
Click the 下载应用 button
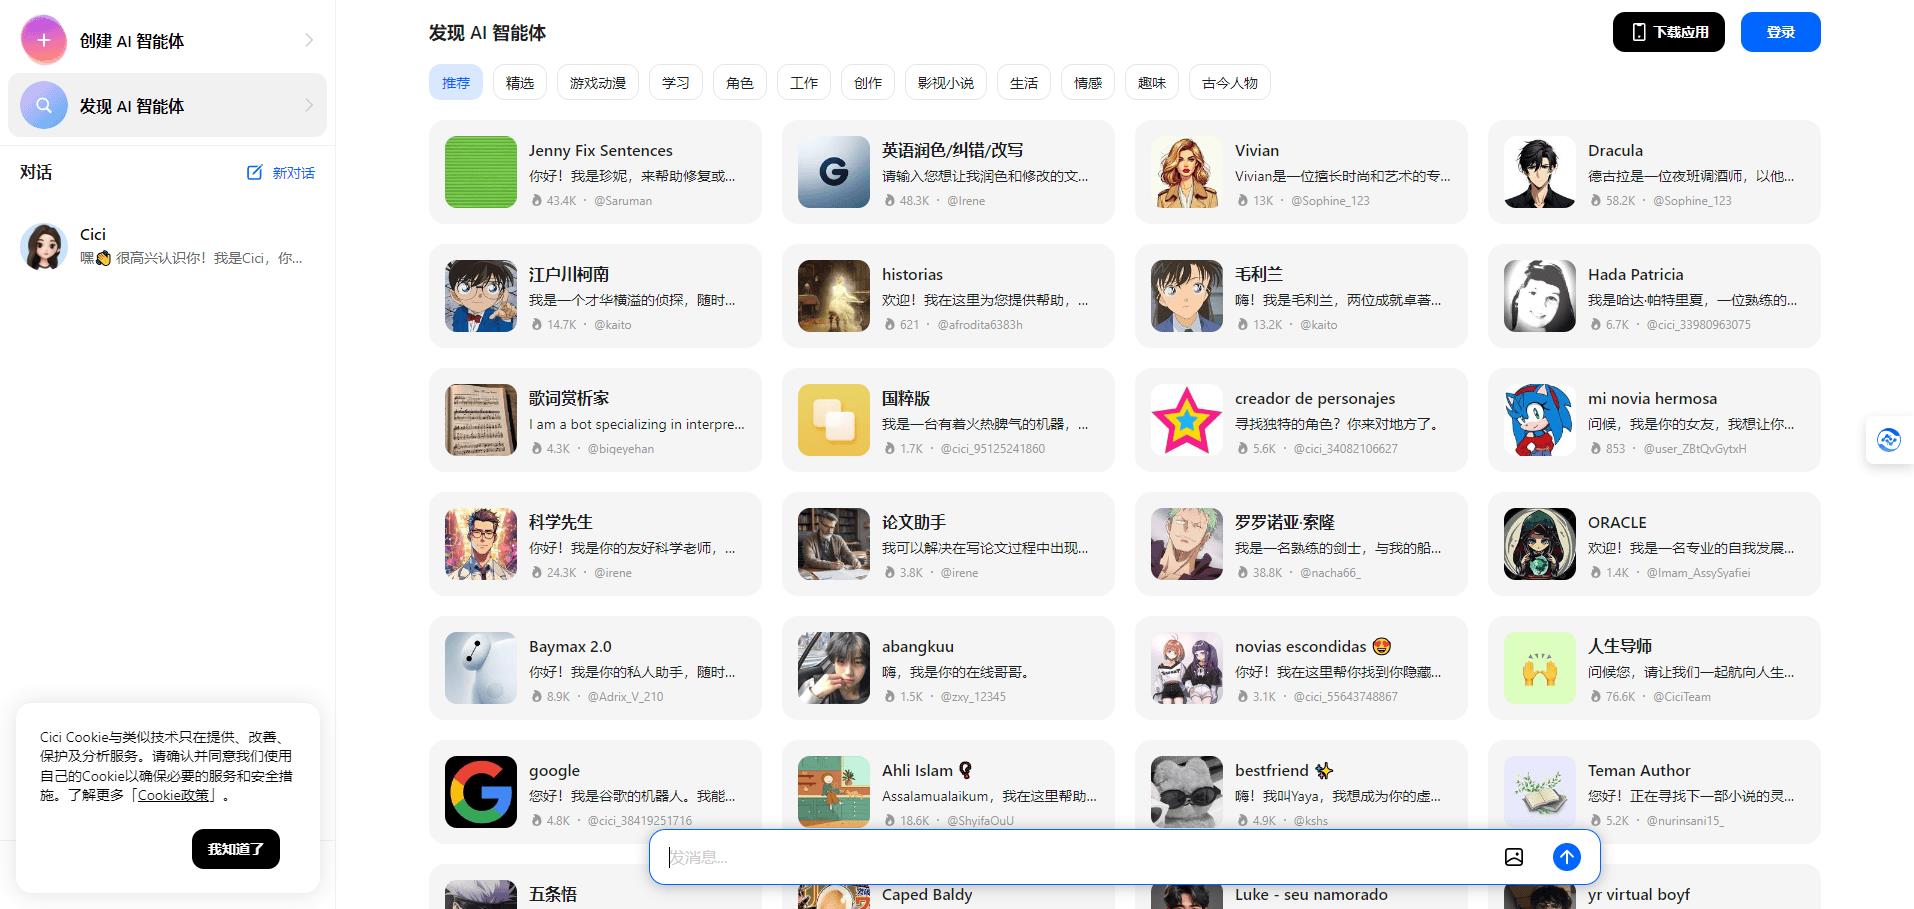(x=1669, y=32)
